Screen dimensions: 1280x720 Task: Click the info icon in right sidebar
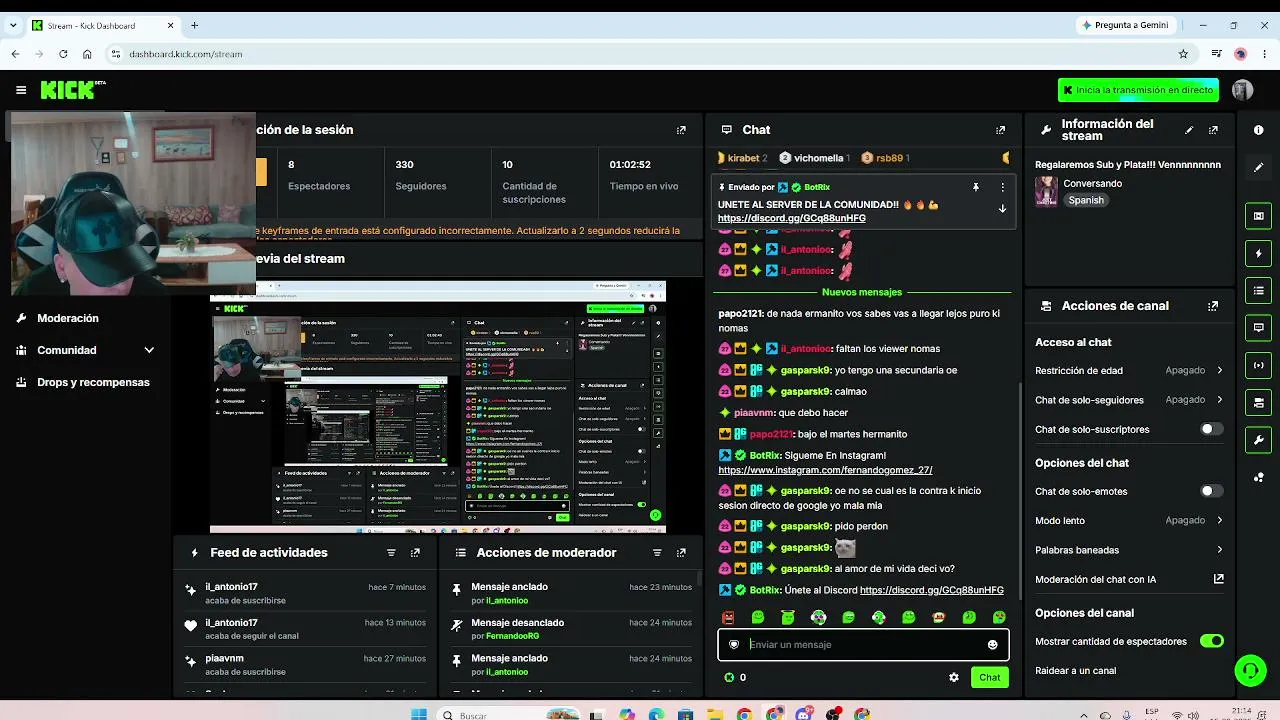point(1258,130)
